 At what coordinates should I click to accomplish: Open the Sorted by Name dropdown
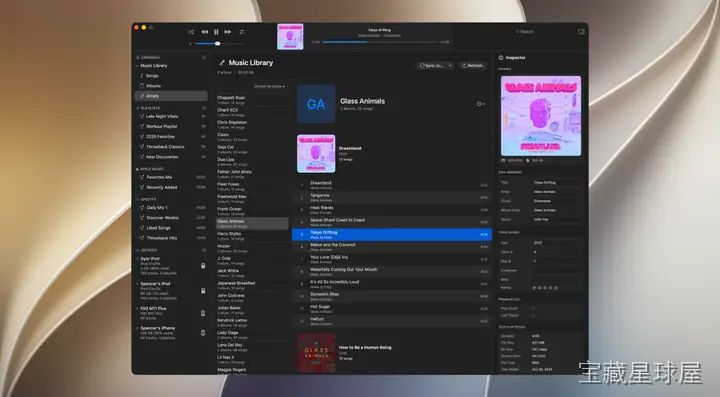tap(270, 87)
